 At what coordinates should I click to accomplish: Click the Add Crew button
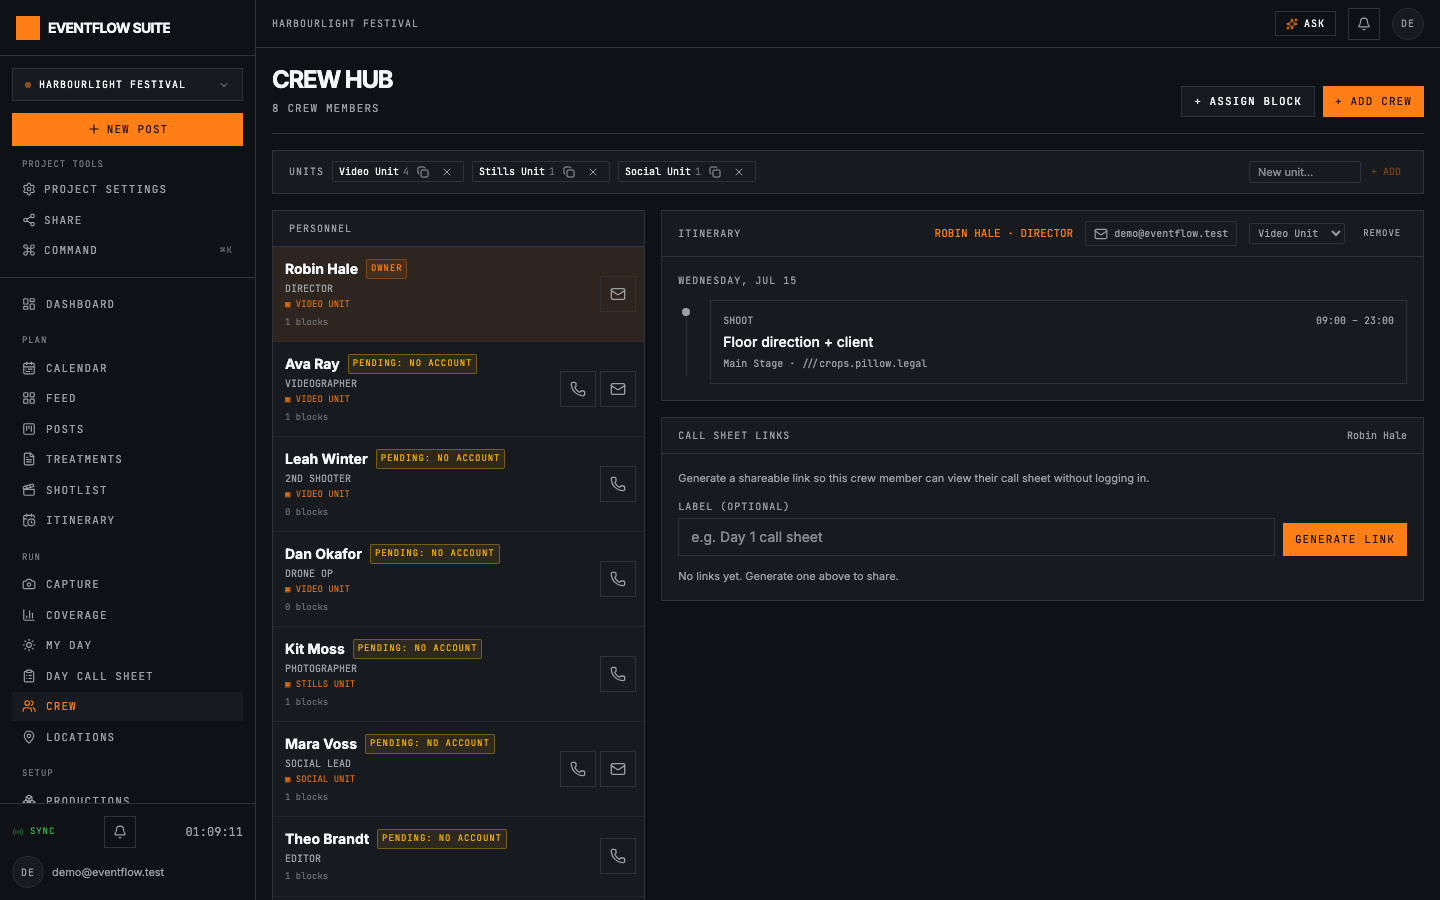[1373, 101]
